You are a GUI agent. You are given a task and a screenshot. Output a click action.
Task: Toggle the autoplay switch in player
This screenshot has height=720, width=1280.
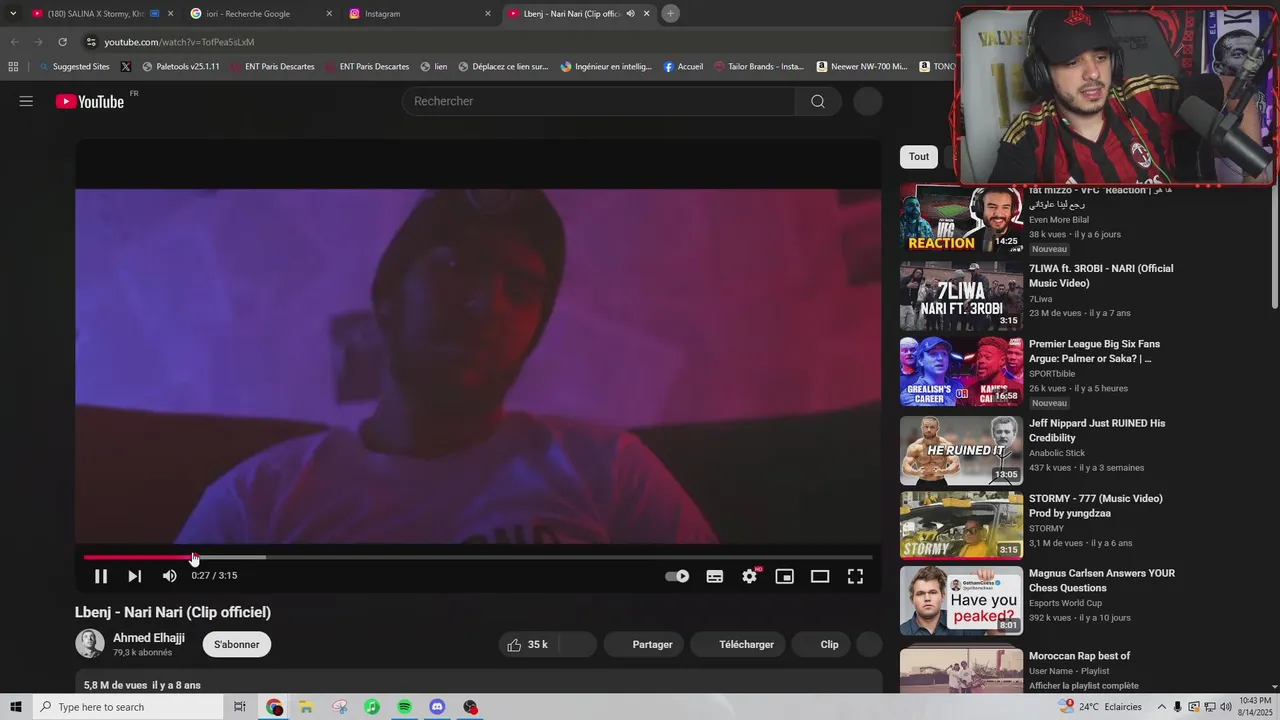(677, 576)
